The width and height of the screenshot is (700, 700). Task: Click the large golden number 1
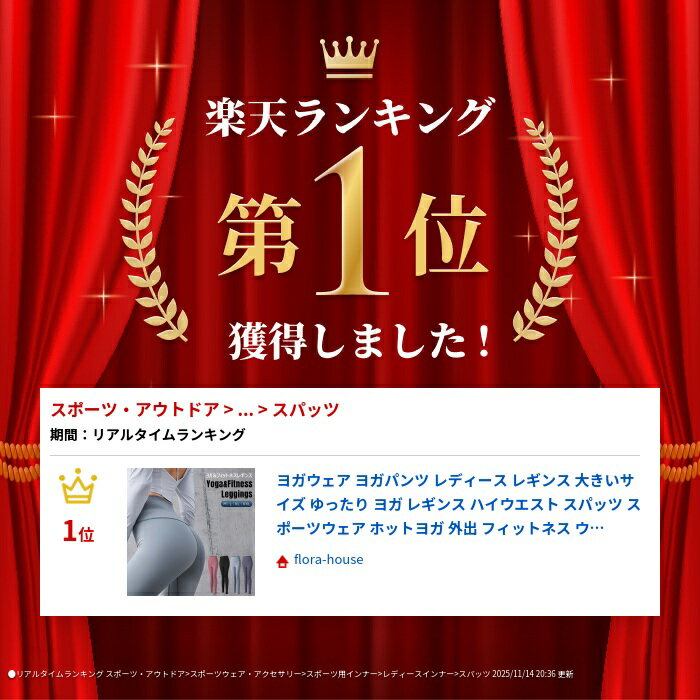click(351, 221)
